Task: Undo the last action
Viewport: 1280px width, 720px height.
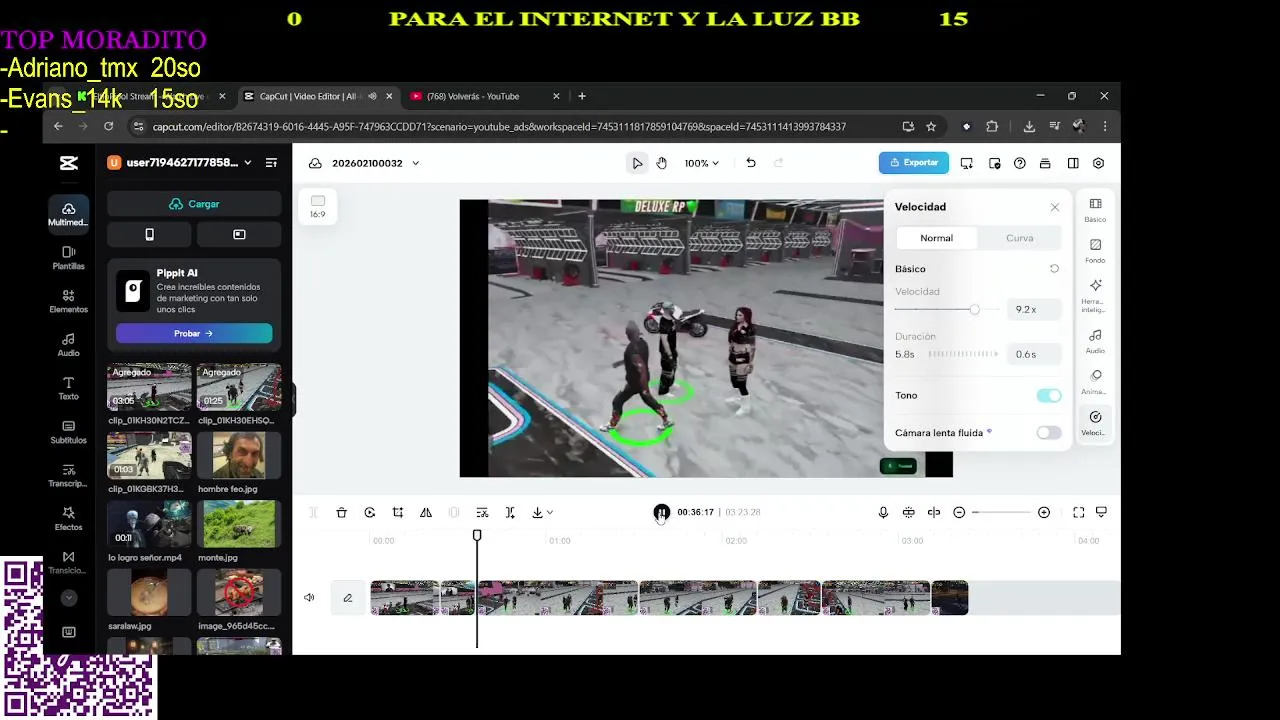Action: pos(751,163)
